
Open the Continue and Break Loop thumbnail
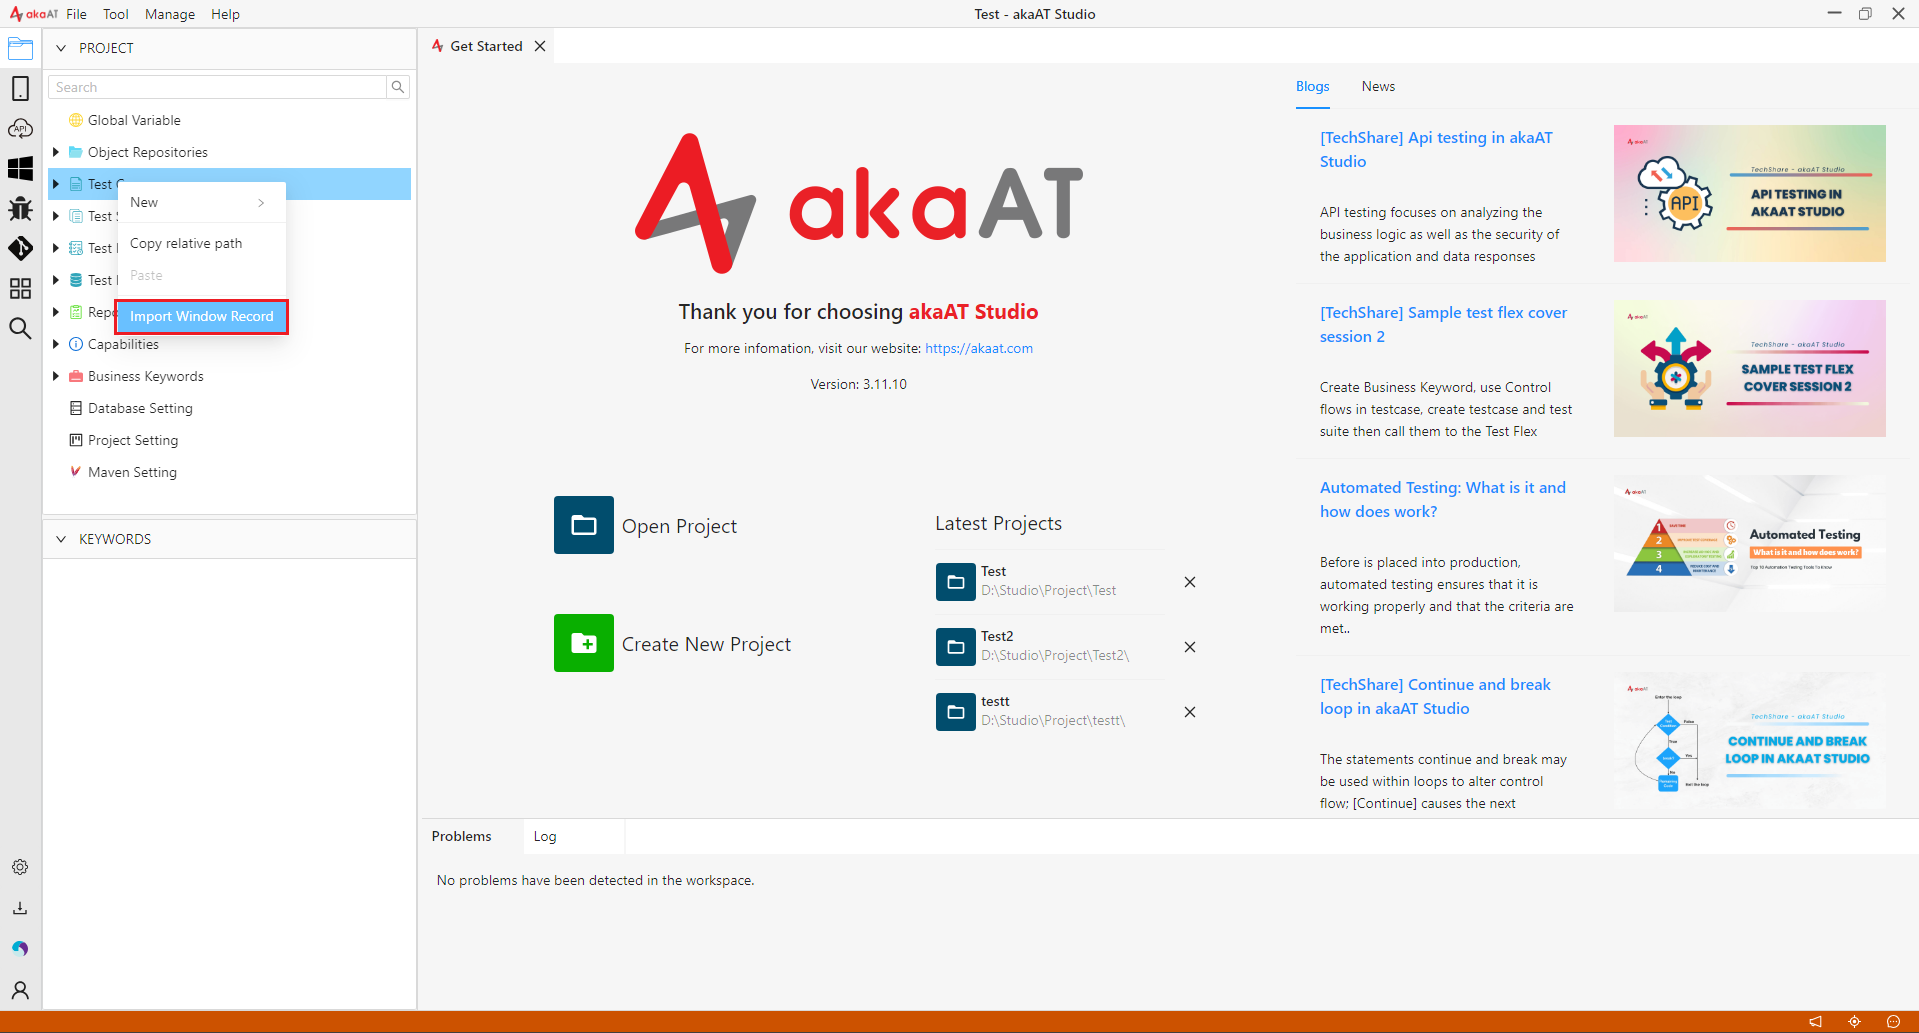[x=1749, y=740]
